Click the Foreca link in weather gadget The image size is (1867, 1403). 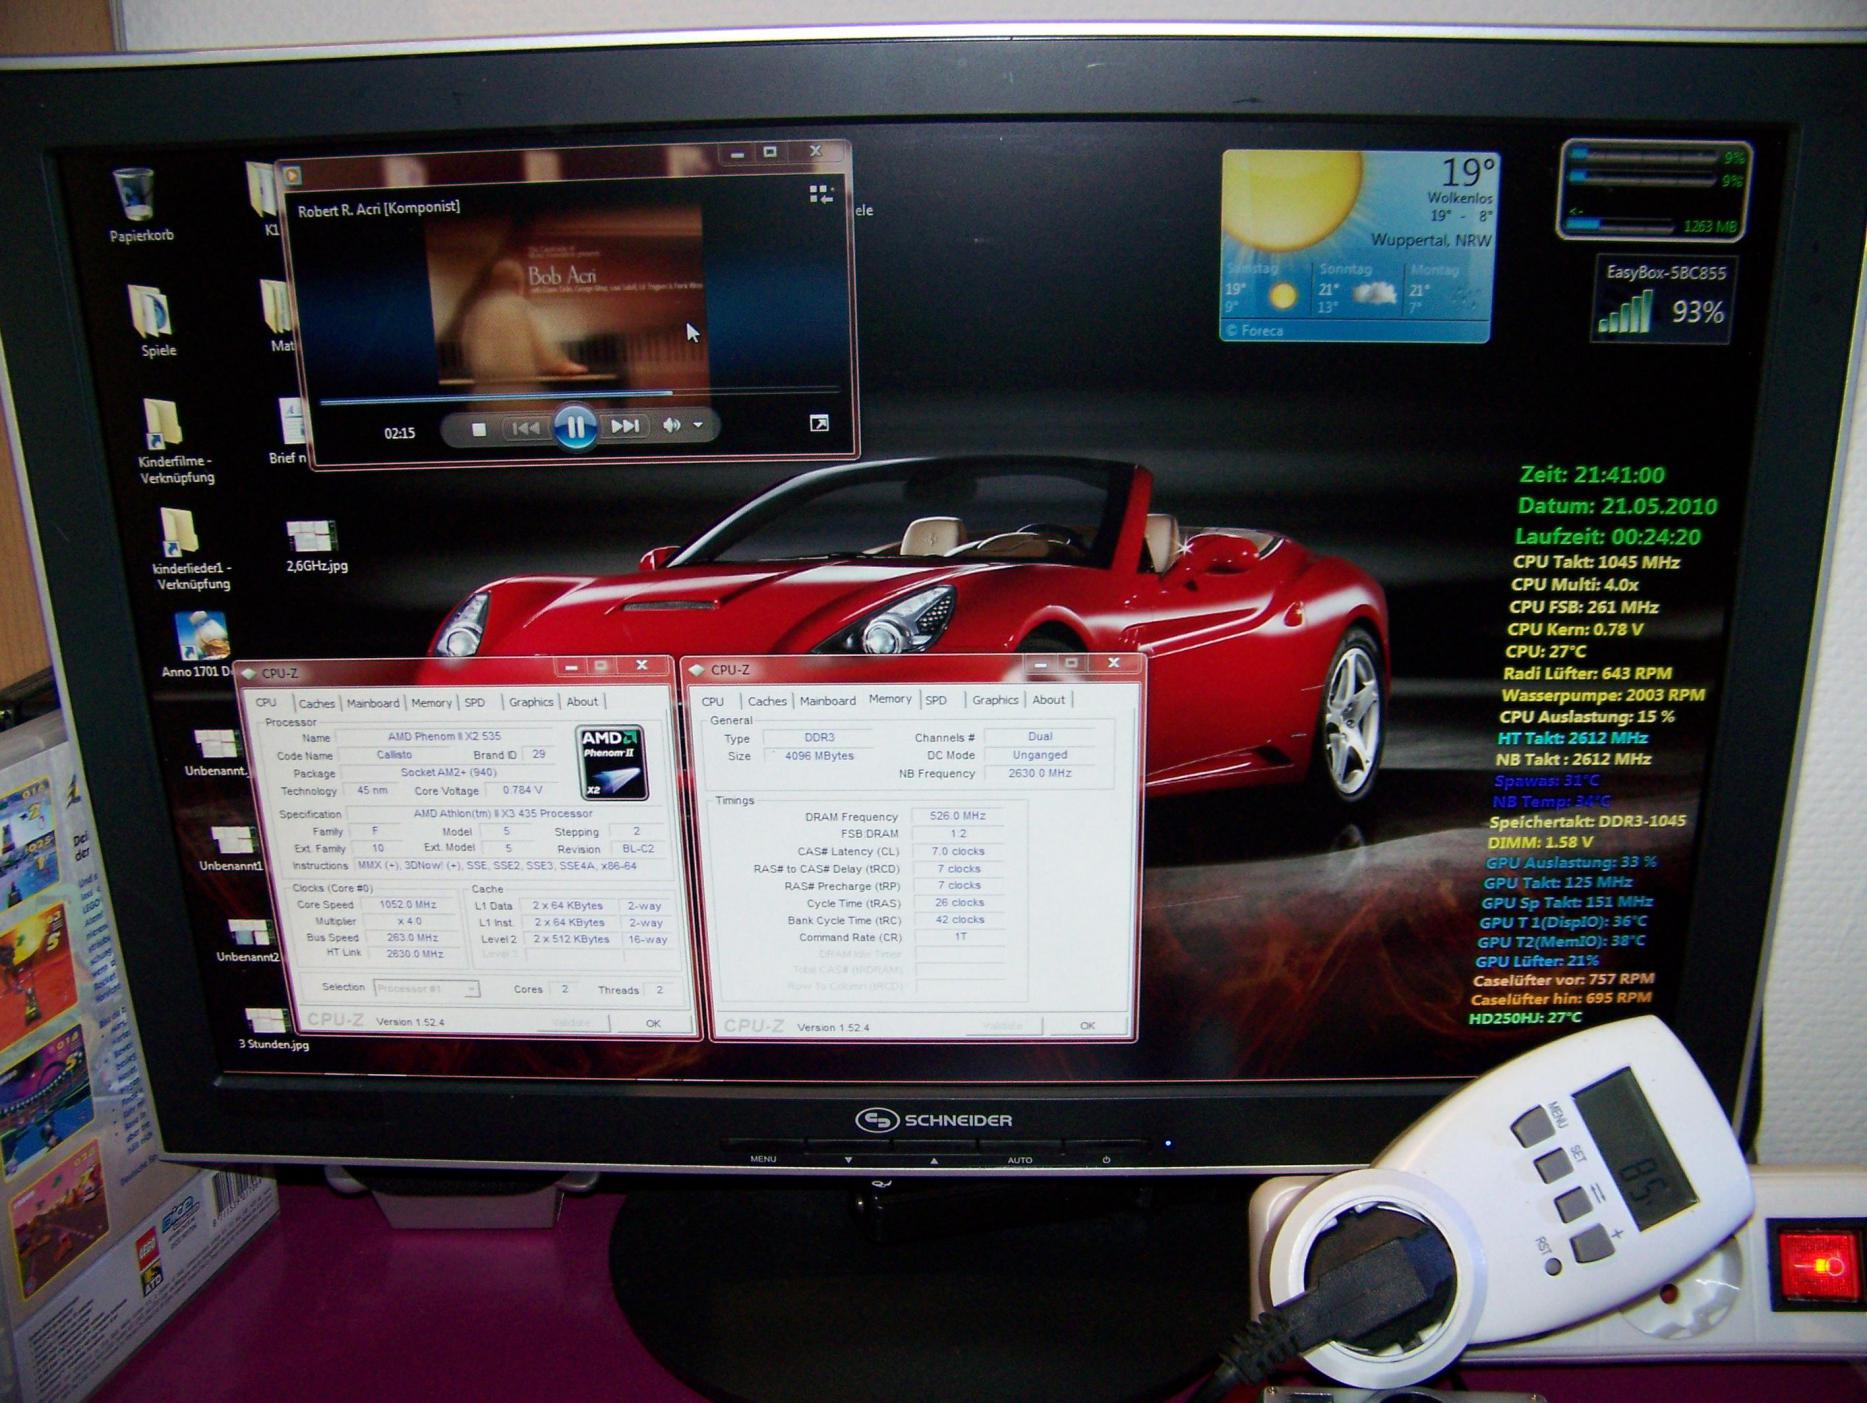(1256, 331)
